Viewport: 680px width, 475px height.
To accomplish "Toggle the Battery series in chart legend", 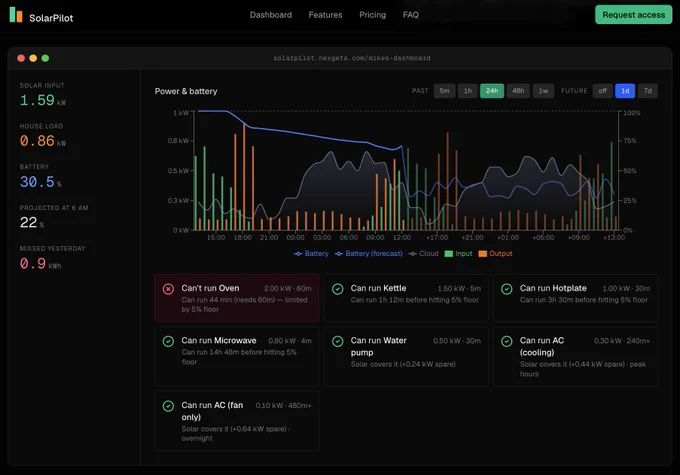I will pyautogui.click(x=311, y=253).
